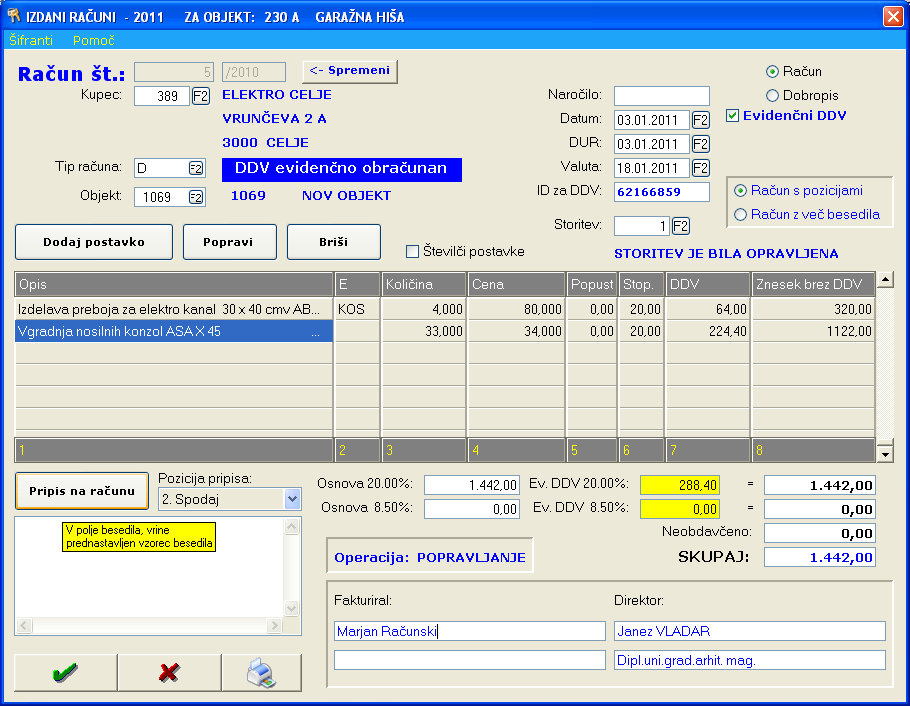Open the F2 lookup next to Datum
910x706 pixels.
[700, 120]
